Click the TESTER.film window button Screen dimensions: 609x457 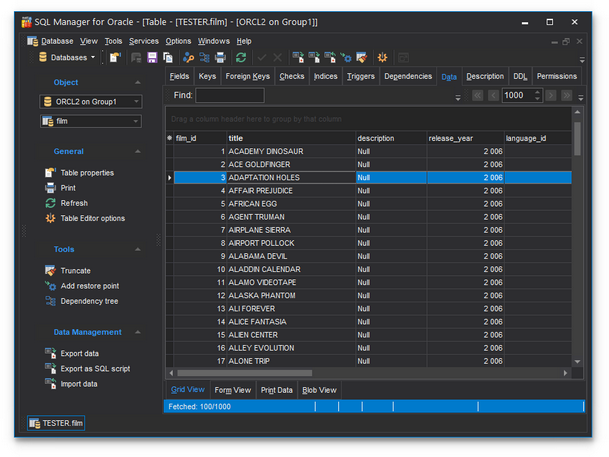(x=57, y=423)
